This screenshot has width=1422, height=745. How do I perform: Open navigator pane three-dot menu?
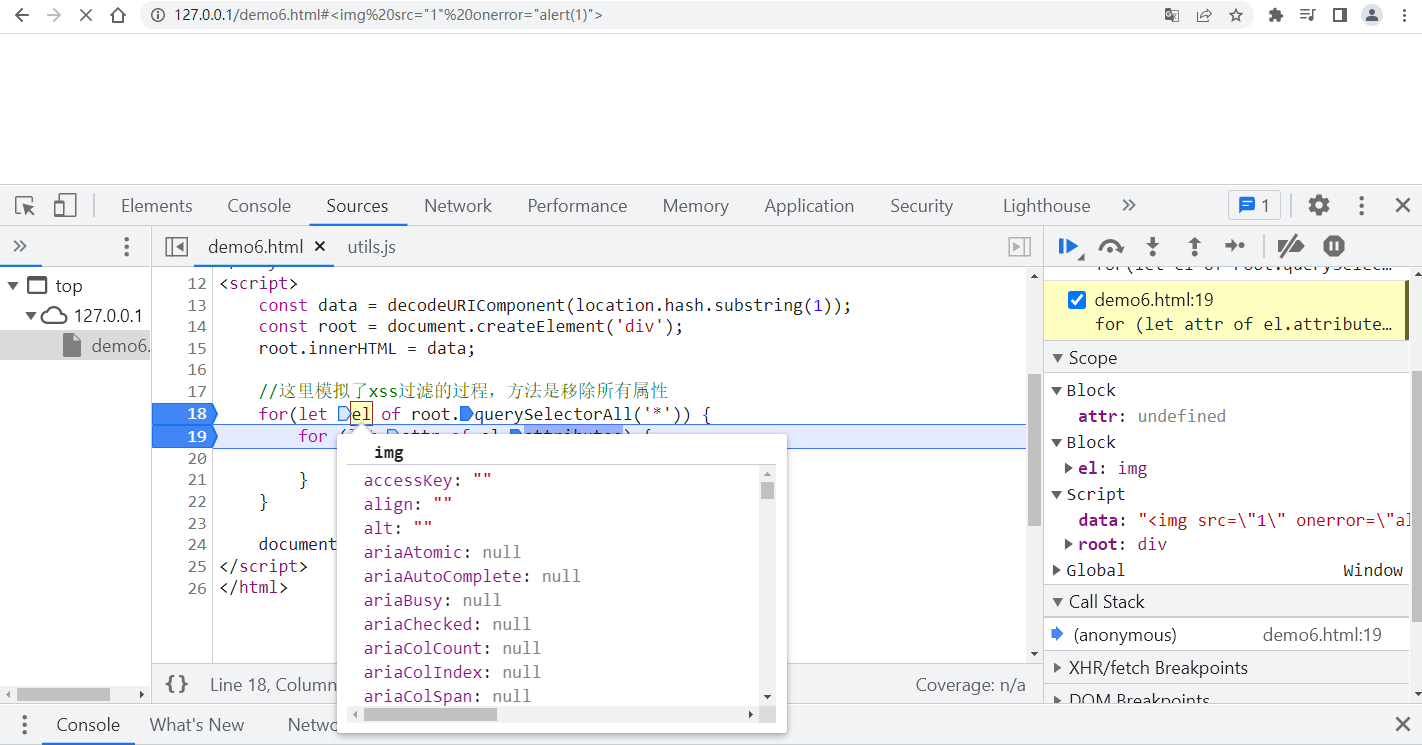click(x=126, y=246)
